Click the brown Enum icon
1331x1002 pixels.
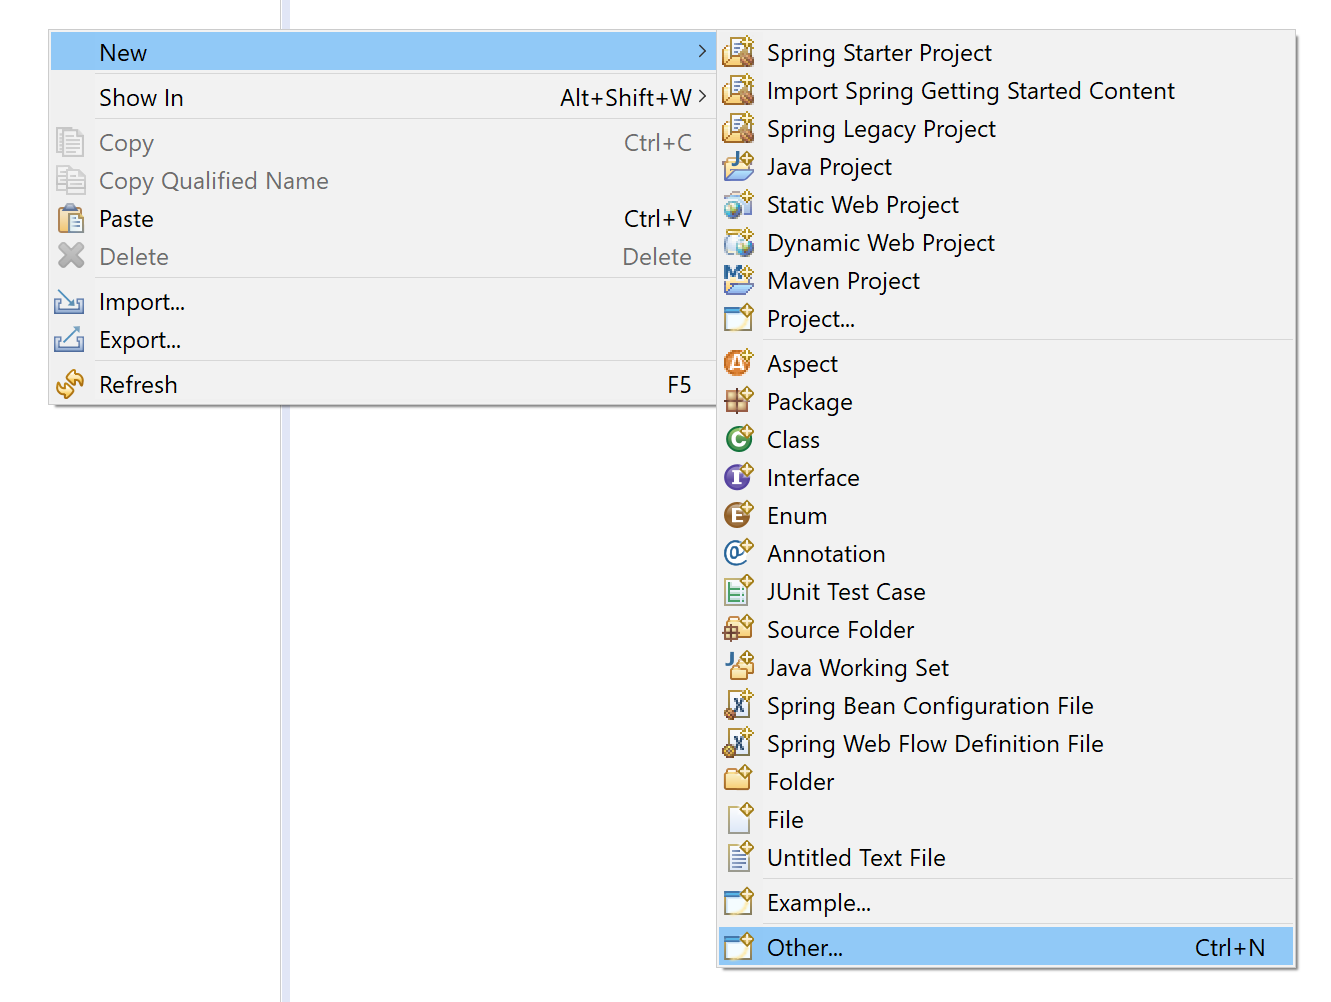(x=738, y=515)
